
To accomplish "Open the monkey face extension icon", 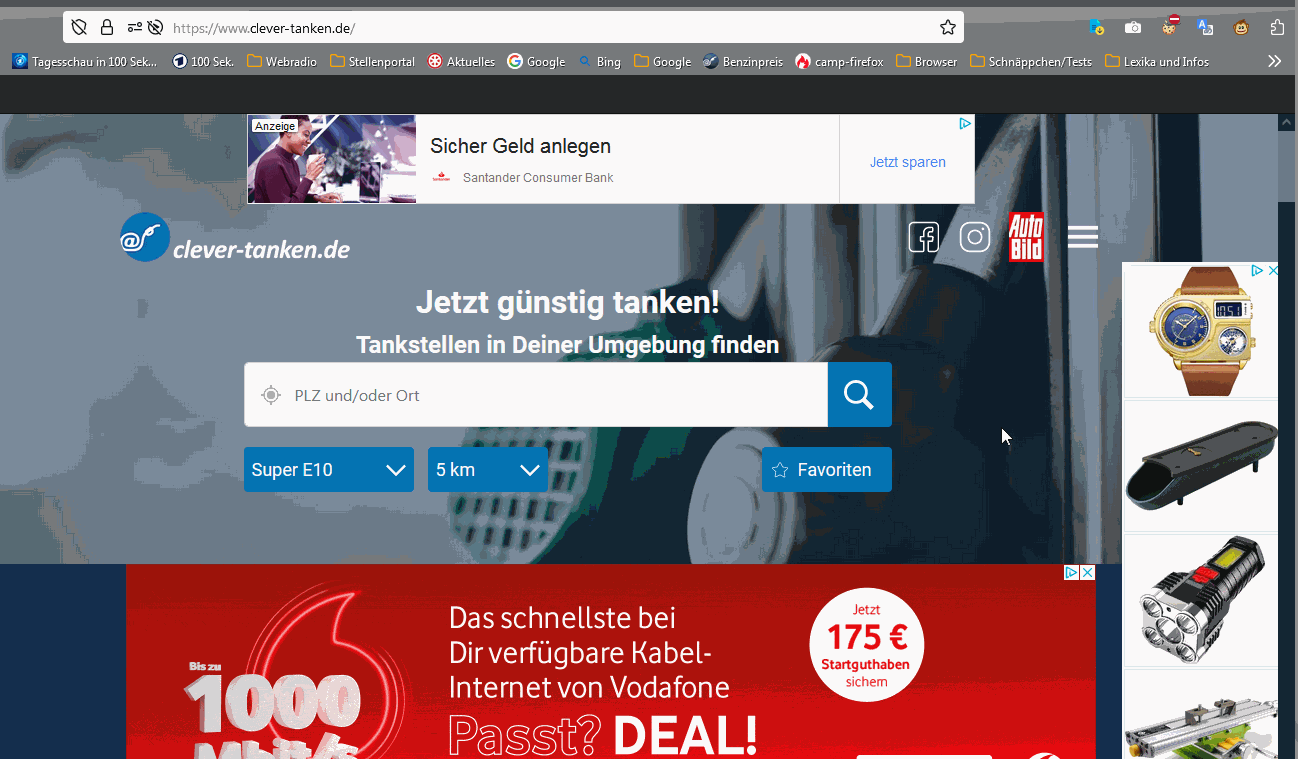I will tap(1241, 28).
